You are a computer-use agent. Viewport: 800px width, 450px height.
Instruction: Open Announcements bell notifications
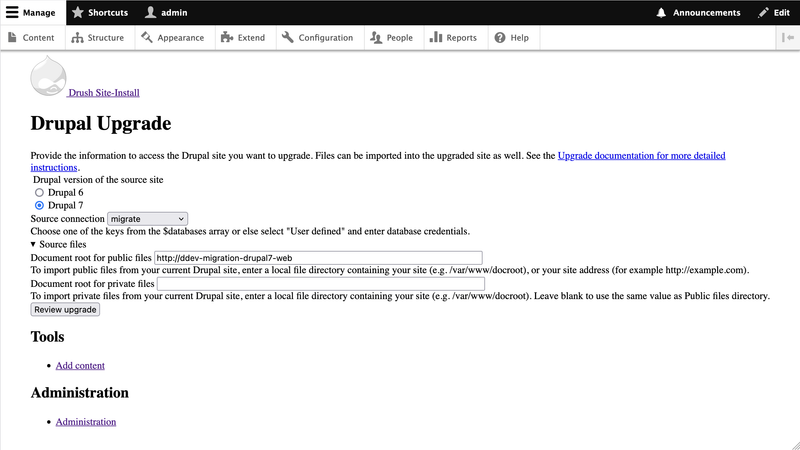698,13
